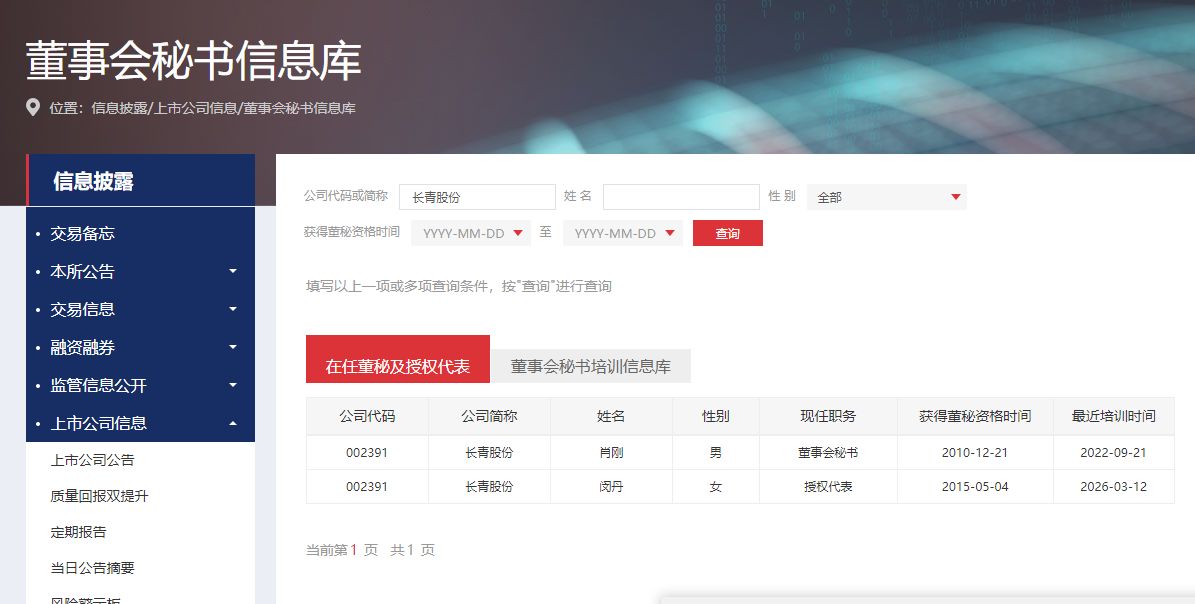The width and height of the screenshot is (1195, 604).
Task: Open the 上市公司公告 sublink
Action: (92, 460)
